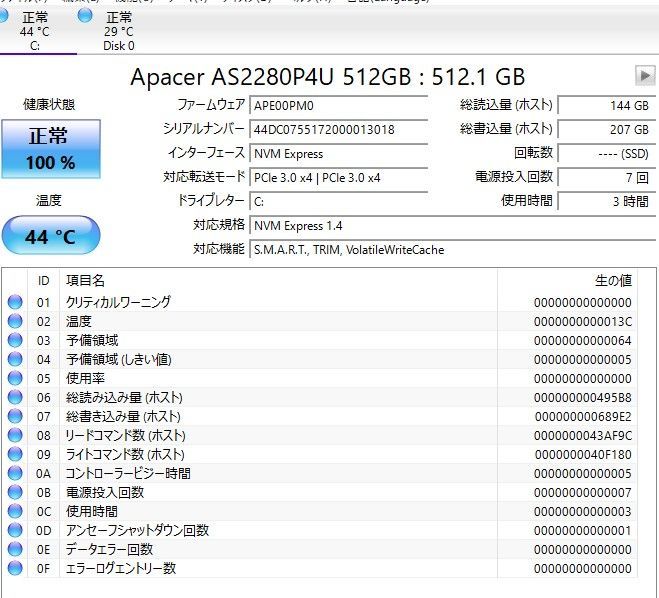Click the 生の値 column header
Viewport: 659px width, 598px height.
click(613, 281)
